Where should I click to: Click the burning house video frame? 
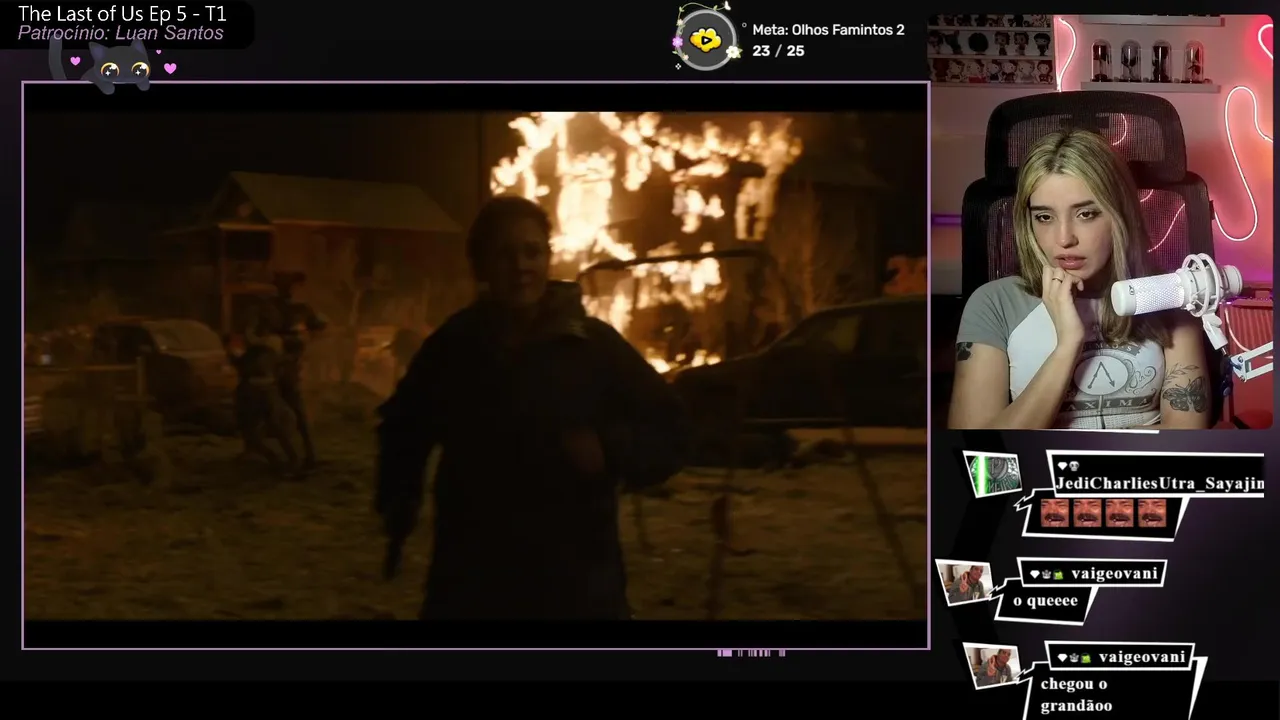[x=476, y=365]
